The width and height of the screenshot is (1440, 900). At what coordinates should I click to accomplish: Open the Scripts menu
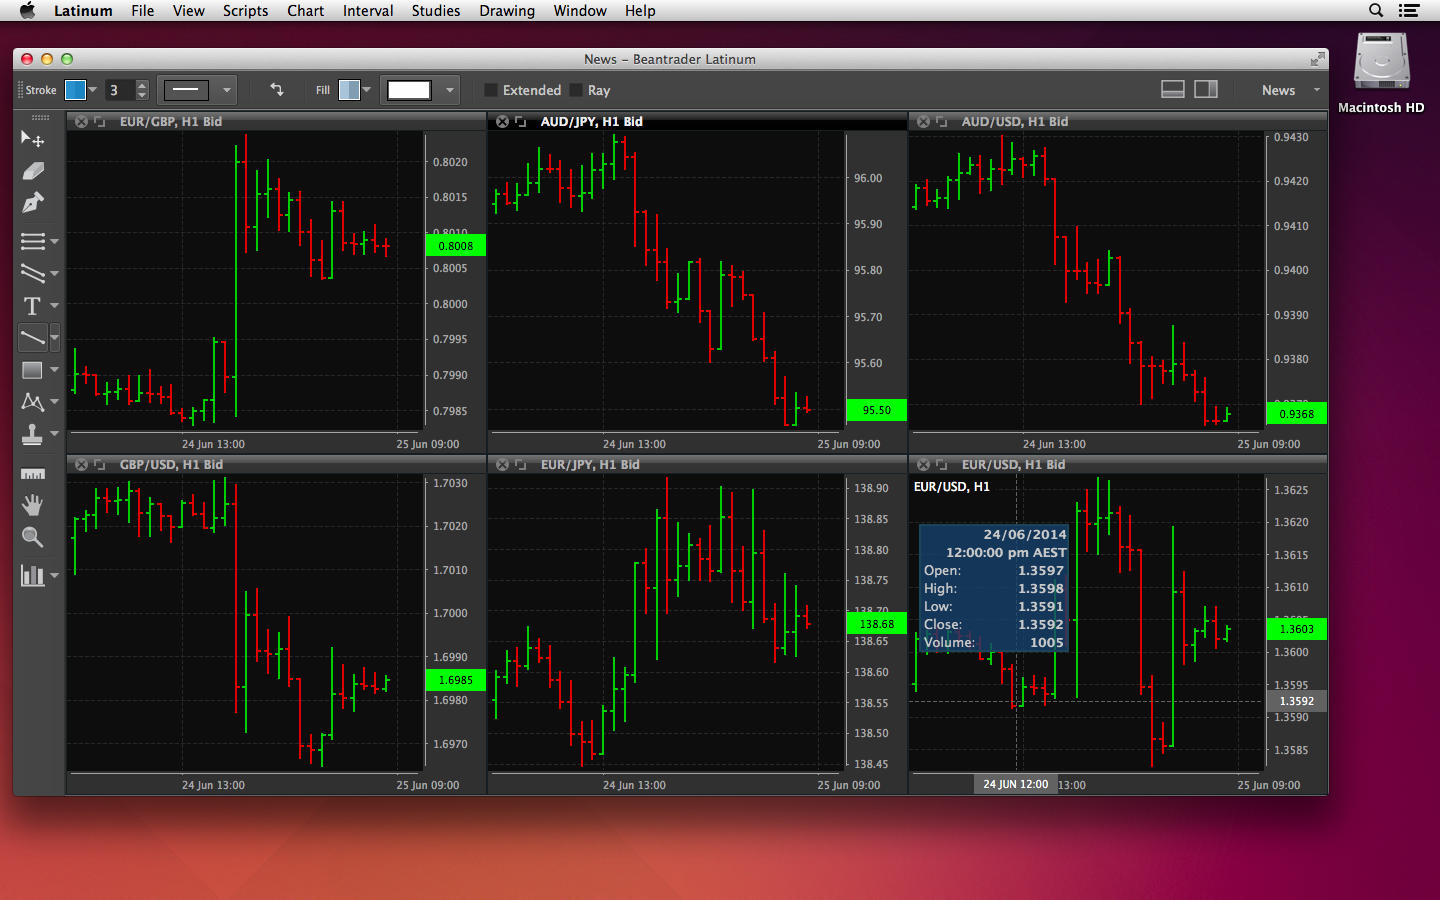pyautogui.click(x=245, y=11)
